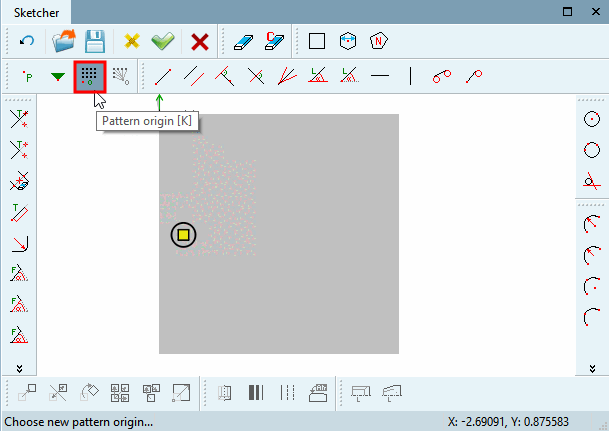Select circle by perimeter point tool
This screenshot has width=609, height=431.
[592, 150]
